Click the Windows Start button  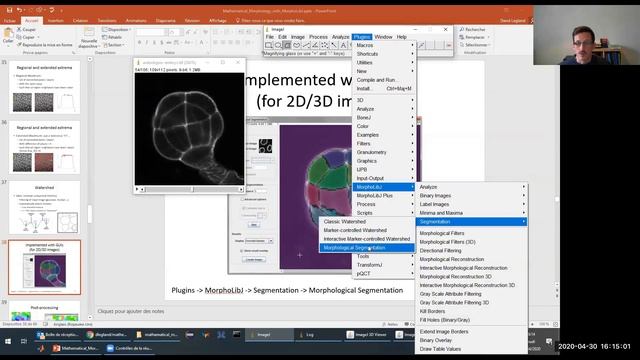coord(8,341)
